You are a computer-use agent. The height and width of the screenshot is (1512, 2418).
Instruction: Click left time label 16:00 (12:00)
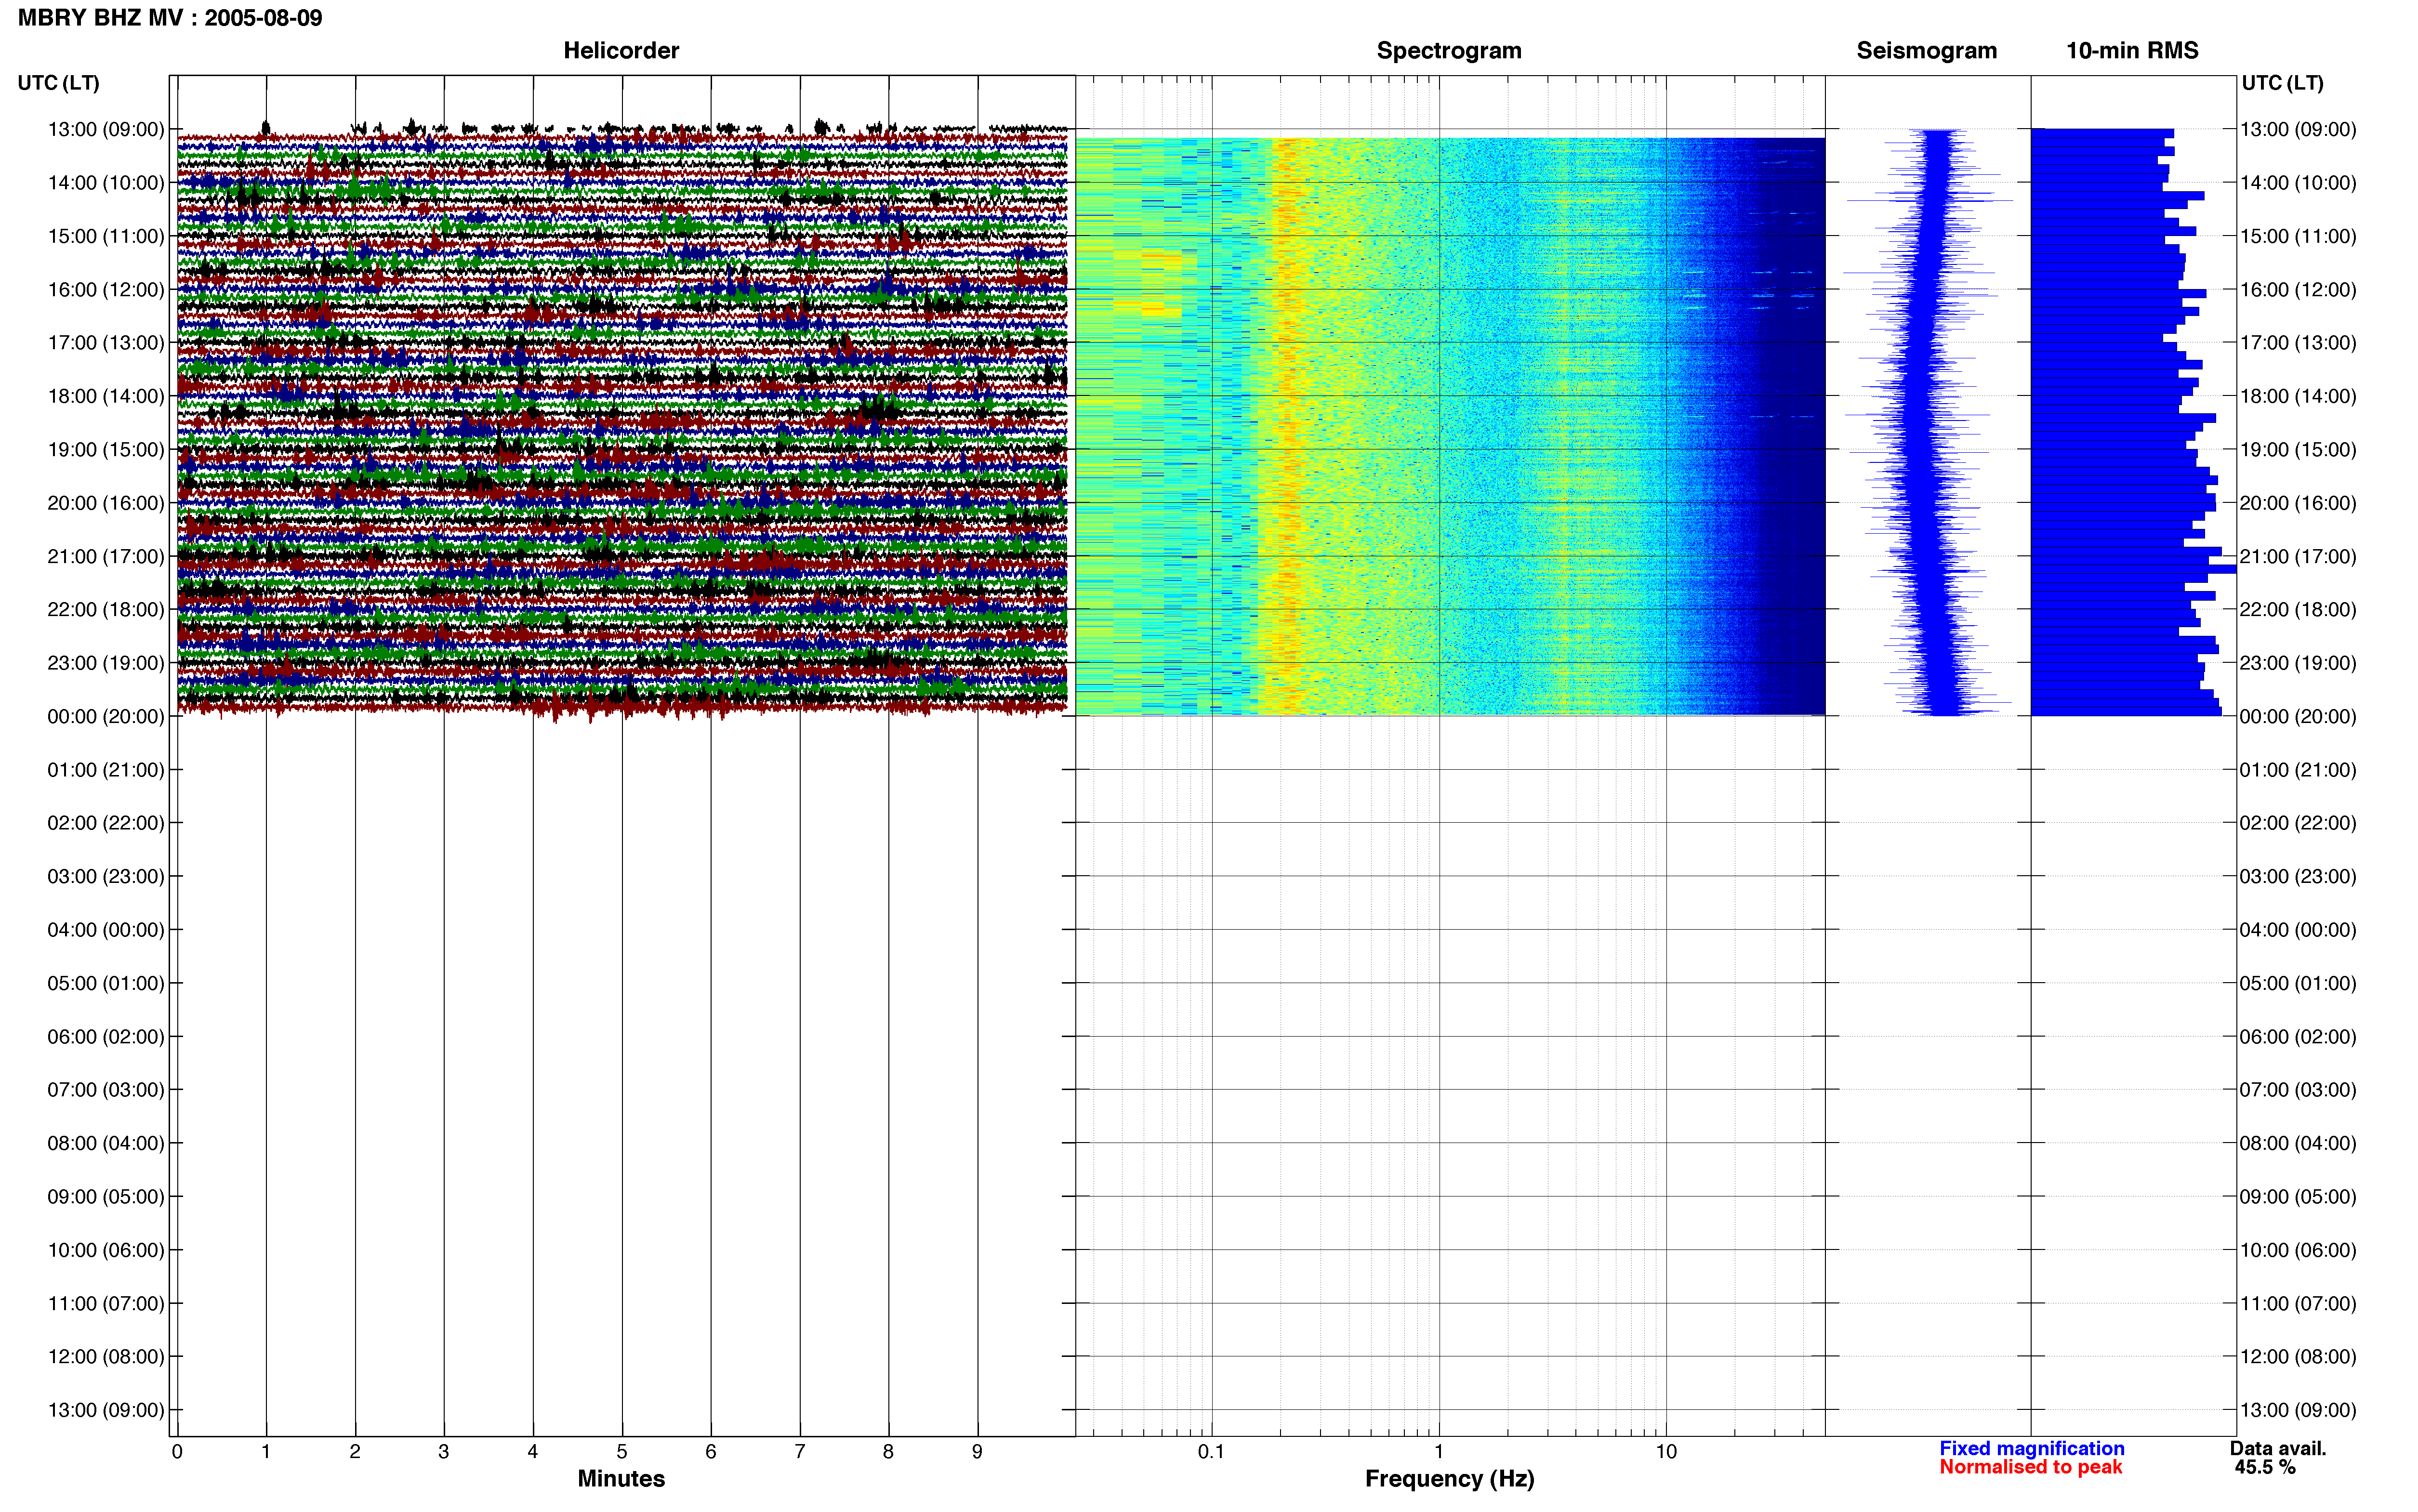pos(106,289)
